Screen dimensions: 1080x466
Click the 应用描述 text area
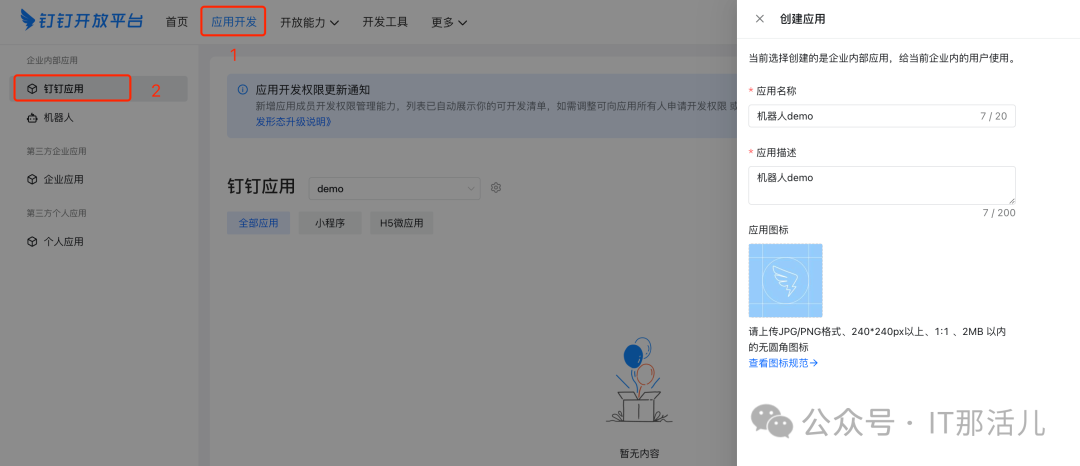point(882,185)
